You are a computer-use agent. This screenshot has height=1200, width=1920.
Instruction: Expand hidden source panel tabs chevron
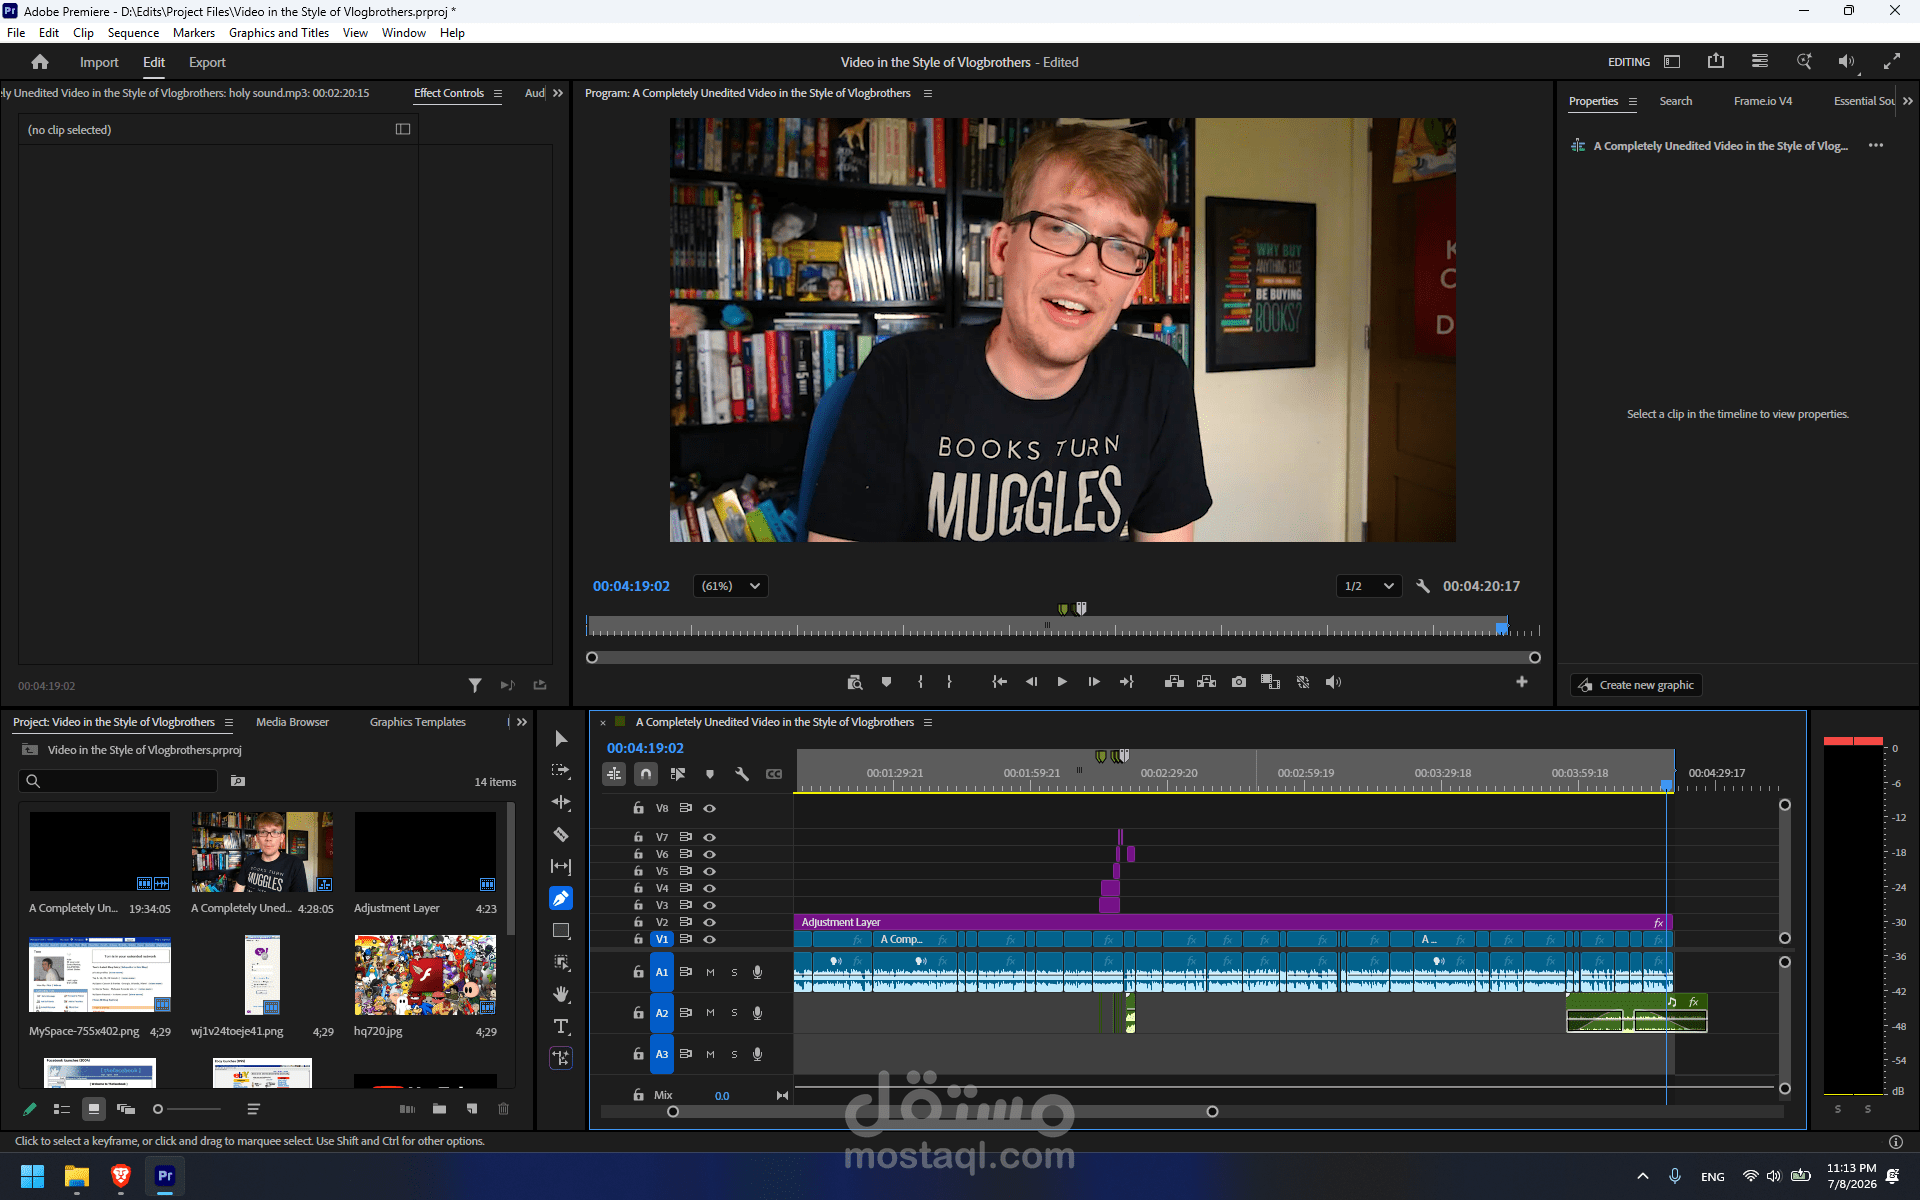[x=558, y=93]
